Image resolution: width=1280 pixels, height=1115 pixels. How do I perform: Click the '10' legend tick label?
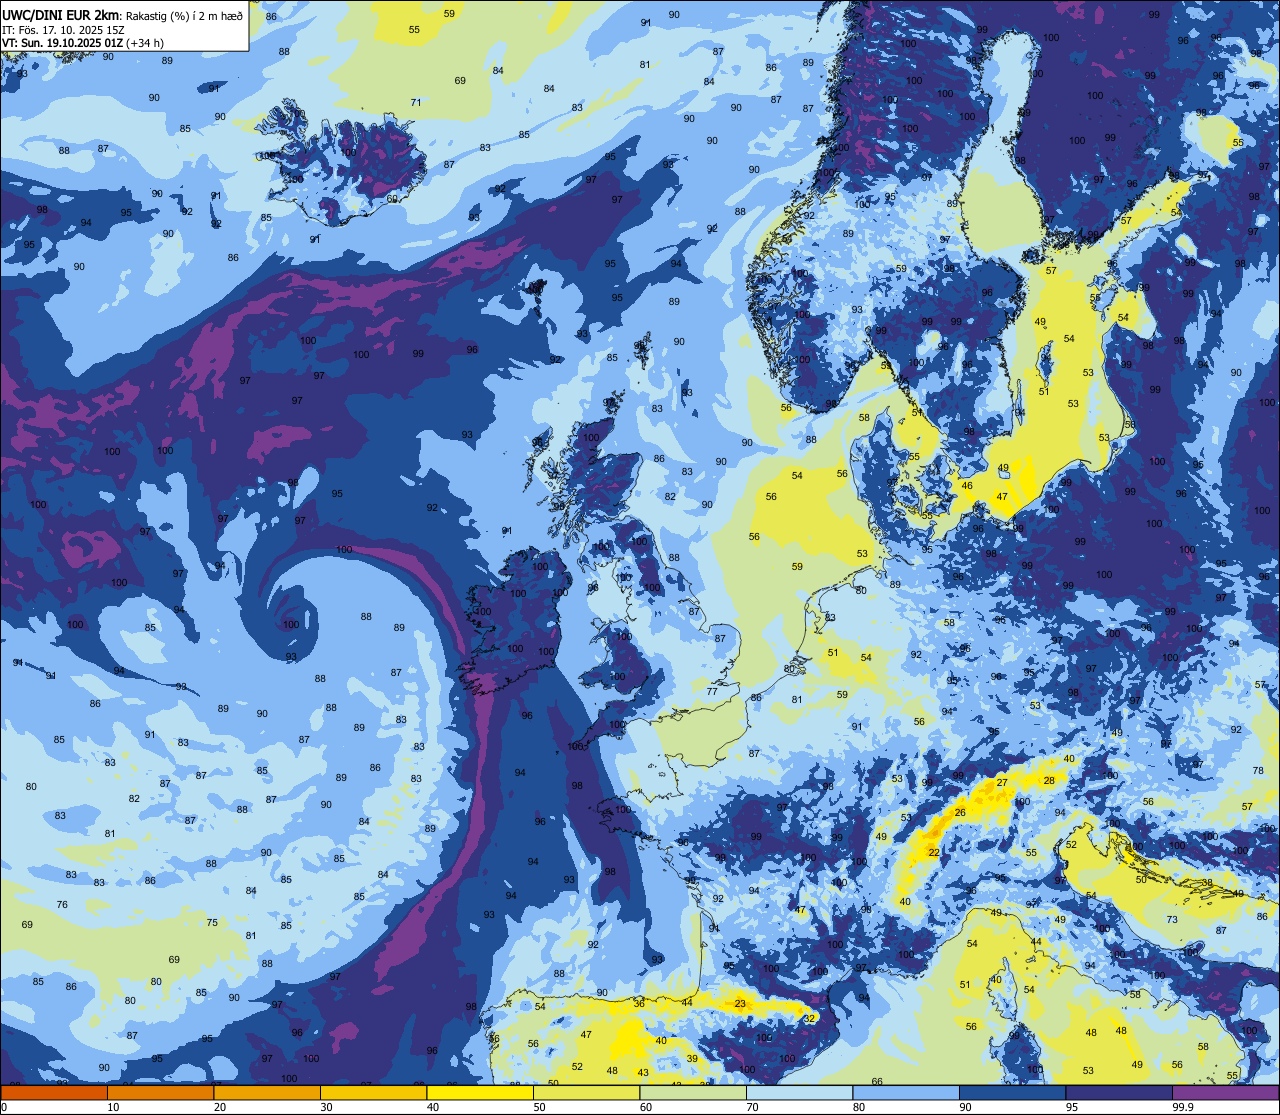tap(113, 1107)
